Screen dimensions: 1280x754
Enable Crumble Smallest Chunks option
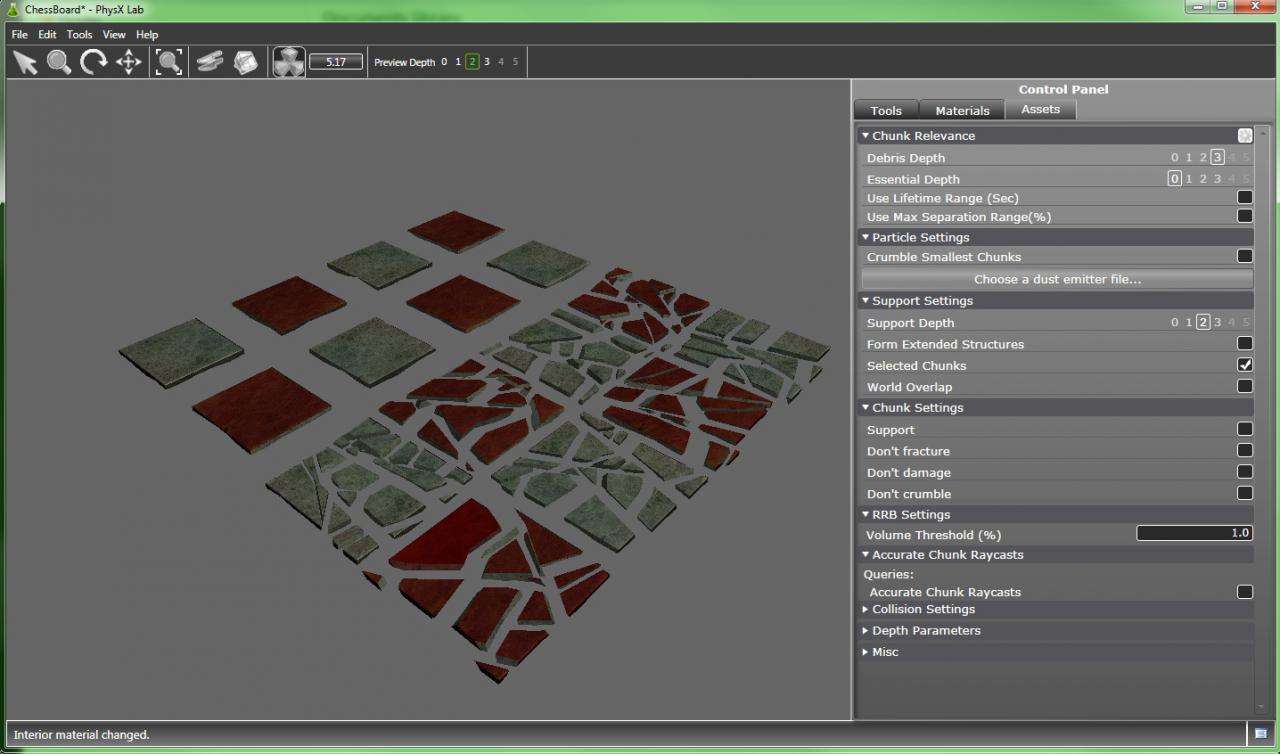pos(1245,256)
